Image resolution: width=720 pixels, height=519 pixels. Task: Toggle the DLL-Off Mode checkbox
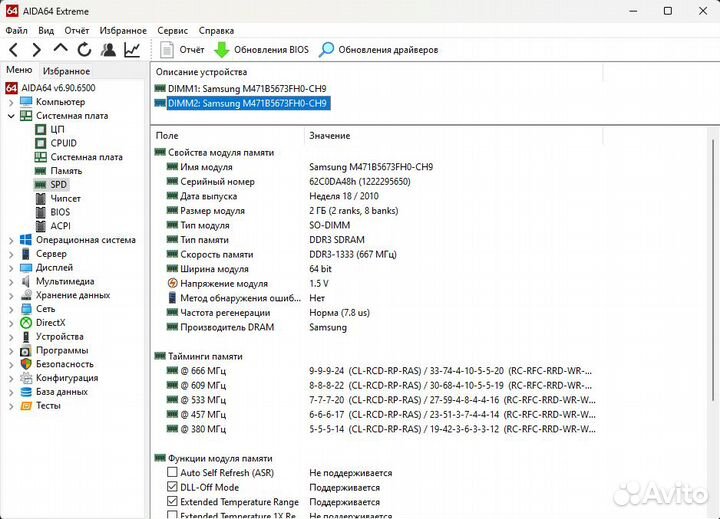[172, 487]
